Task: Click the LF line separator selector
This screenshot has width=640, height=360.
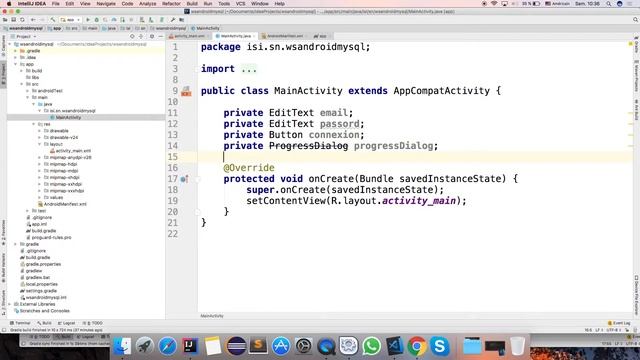Action: tap(599, 330)
